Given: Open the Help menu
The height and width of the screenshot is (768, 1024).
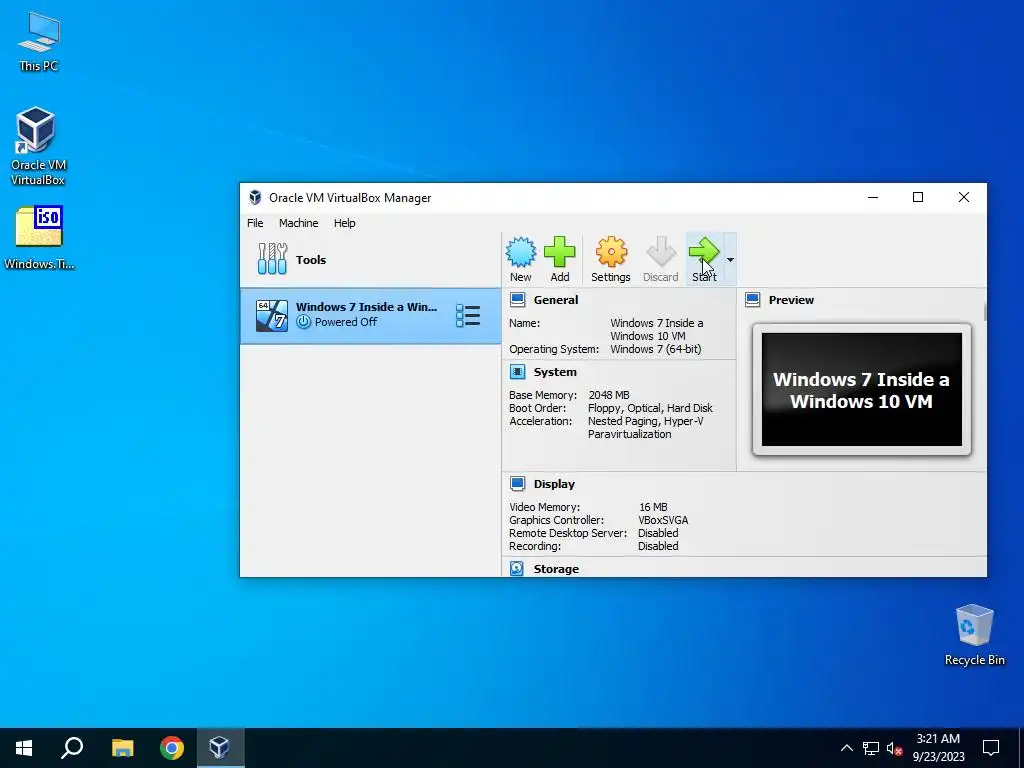Looking at the screenshot, I should coord(345,223).
